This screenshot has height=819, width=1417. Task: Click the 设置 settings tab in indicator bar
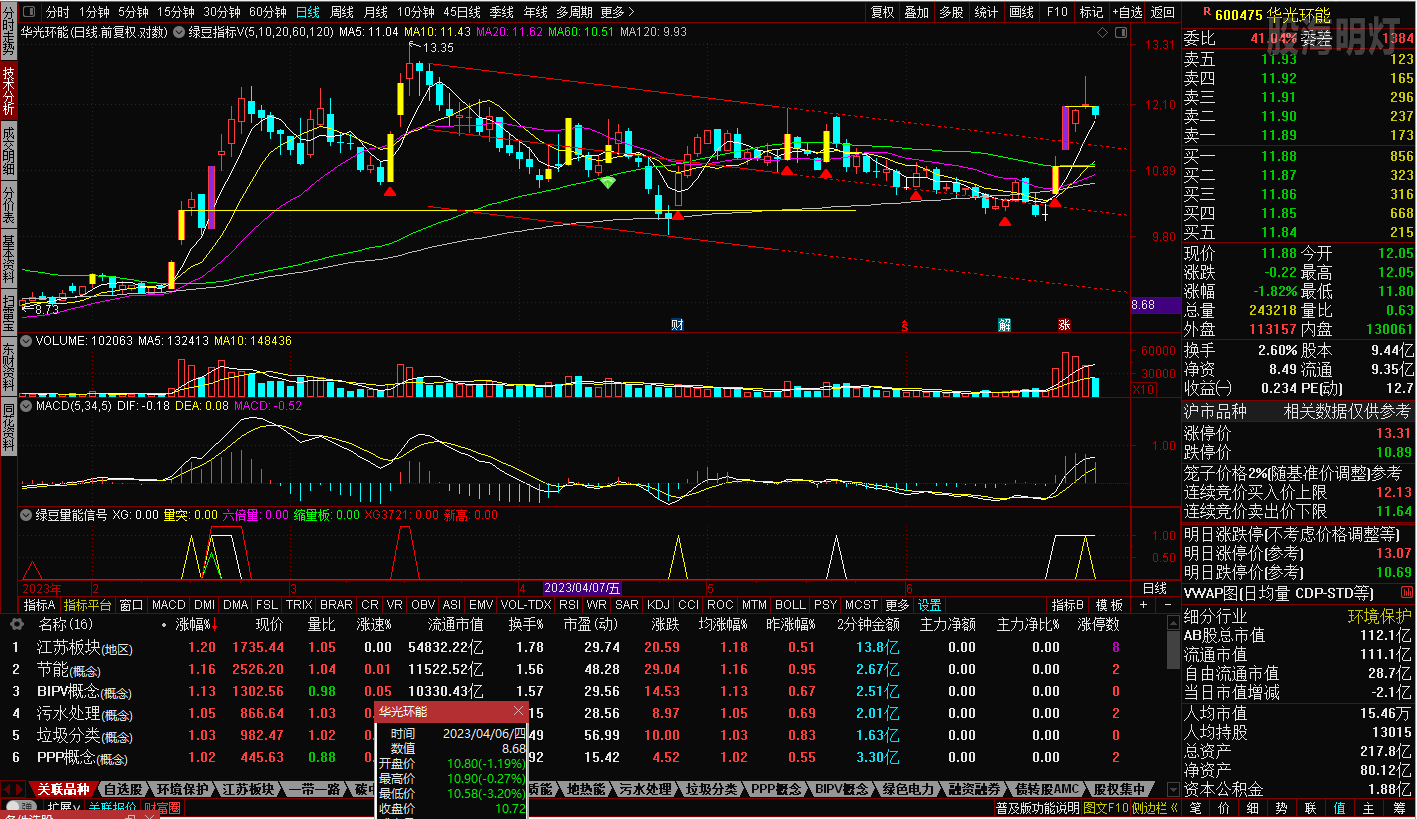(930, 605)
